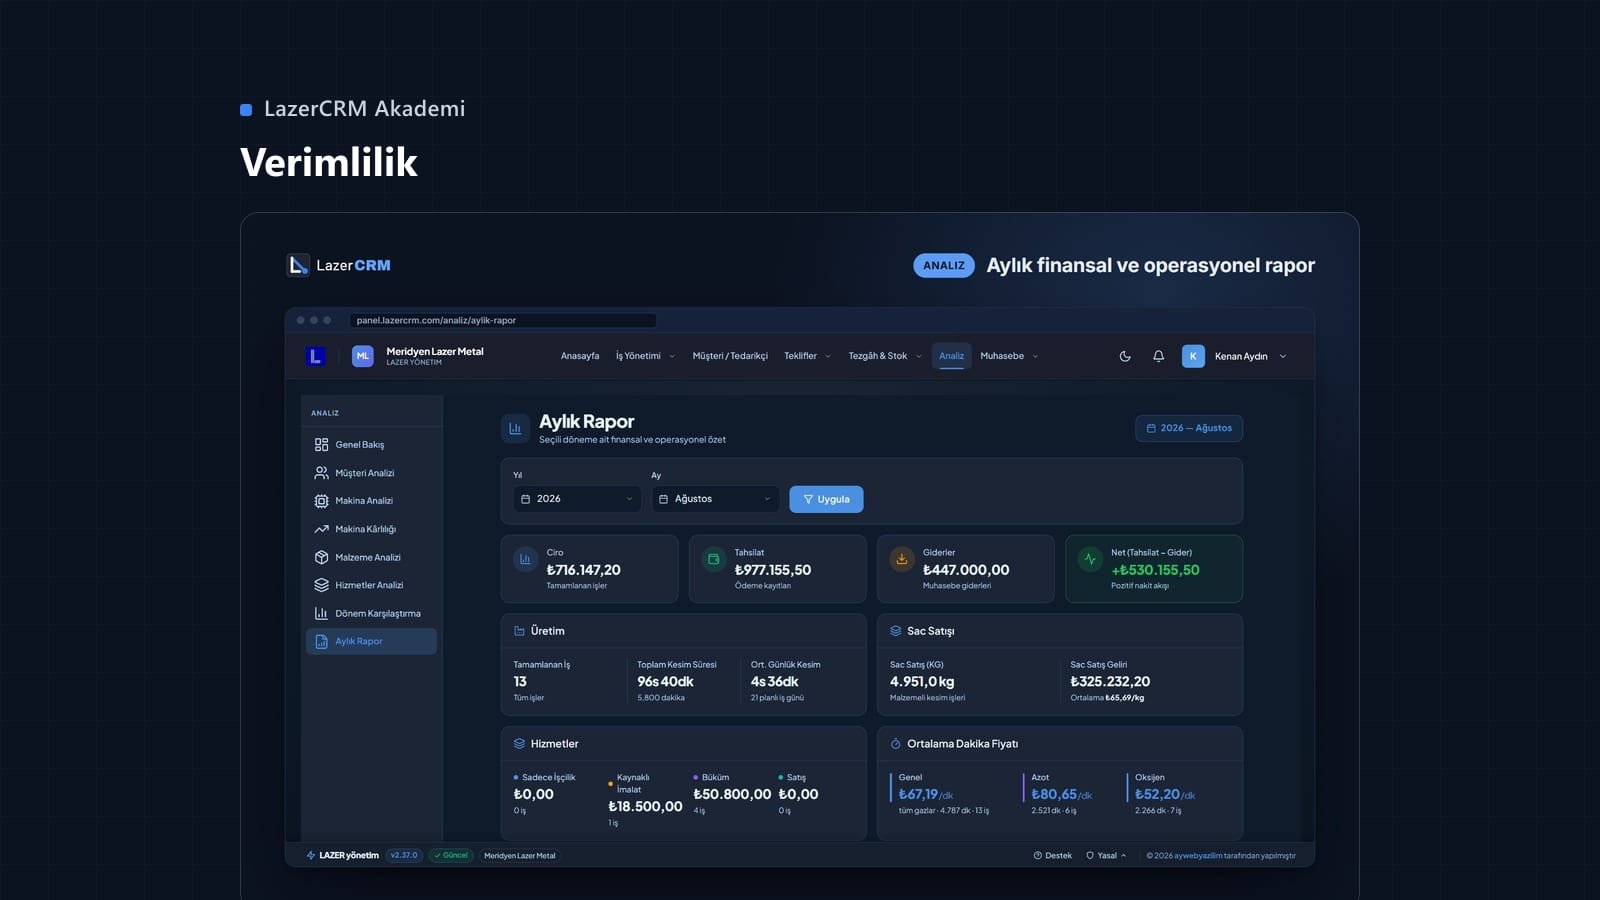Click Müşteri Analizi people icon

[x=321, y=473]
